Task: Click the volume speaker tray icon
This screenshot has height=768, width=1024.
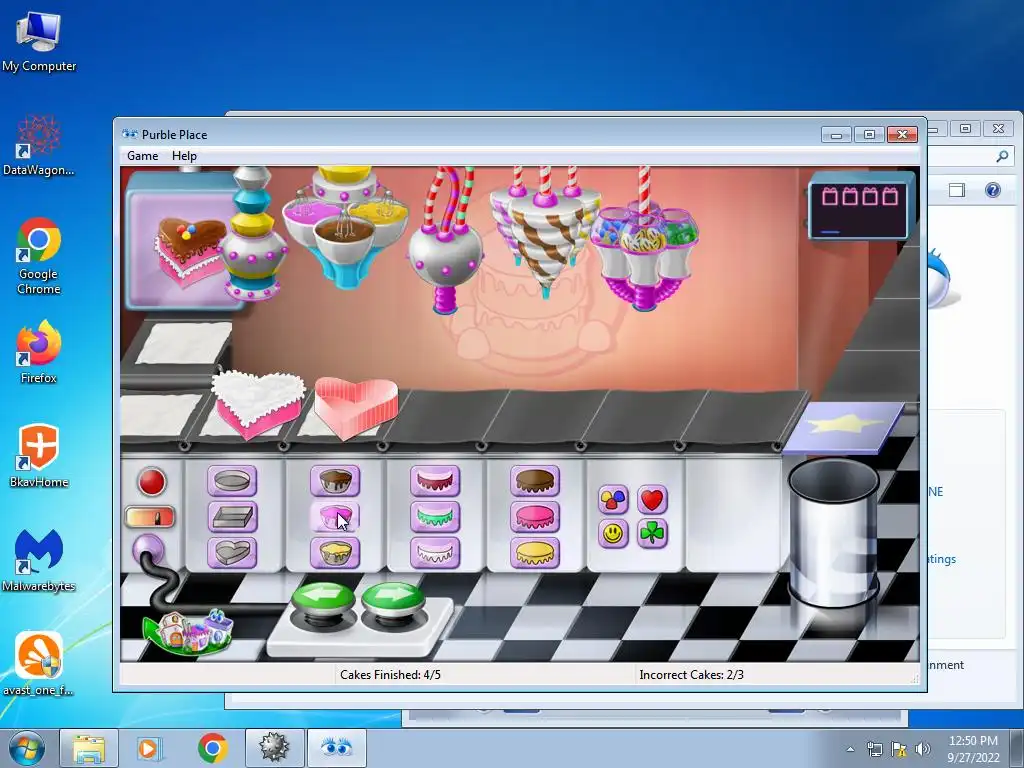Action: point(923,749)
